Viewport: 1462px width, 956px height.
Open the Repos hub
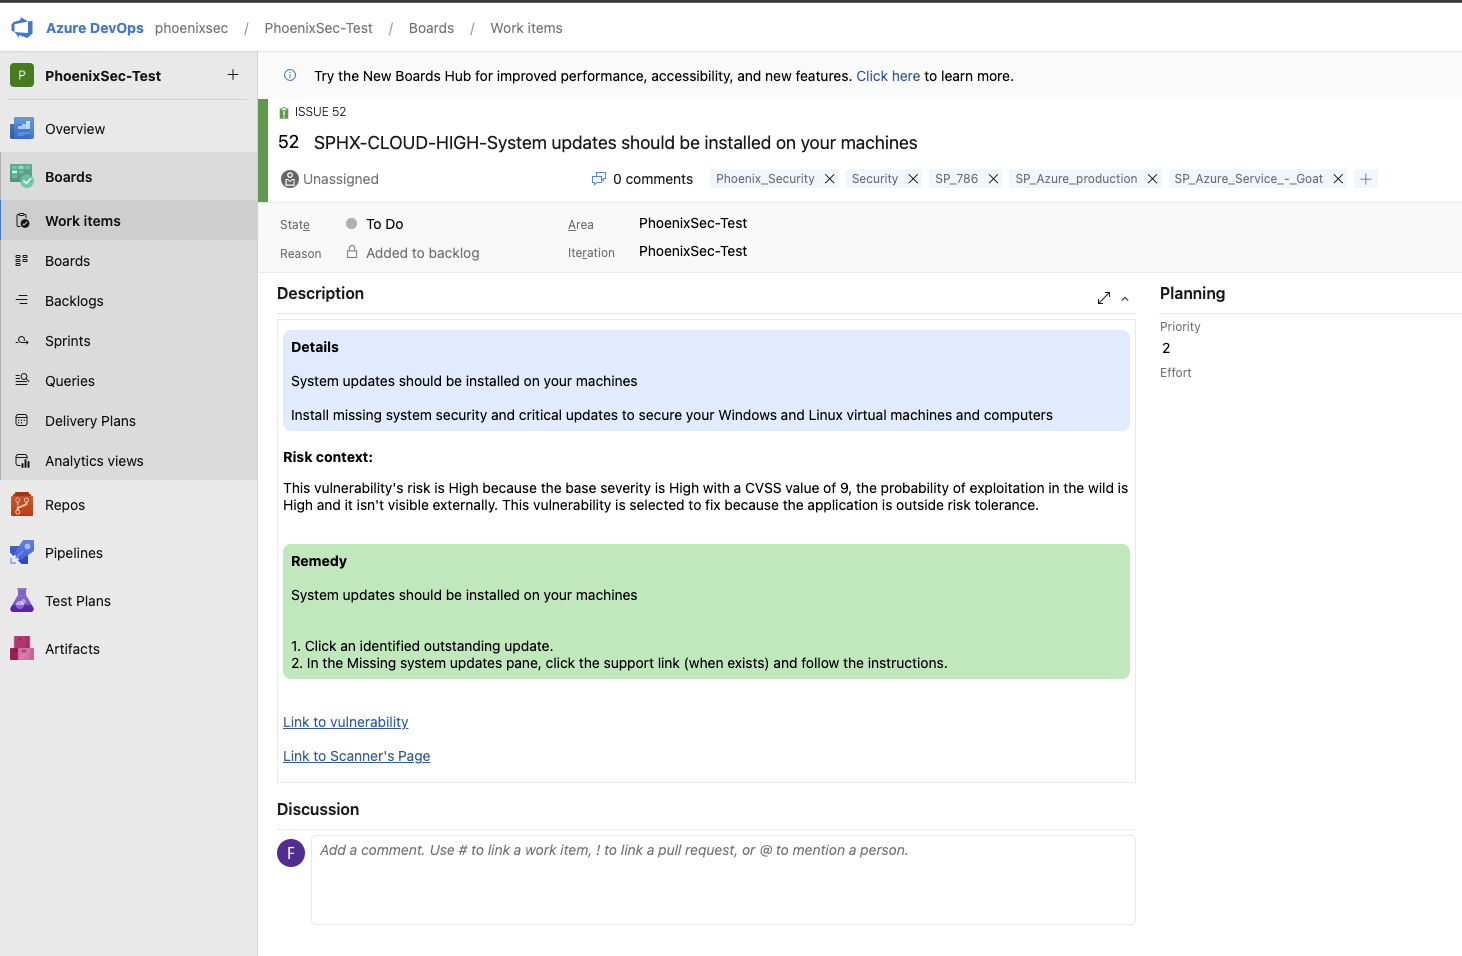(x=128, y=505)
